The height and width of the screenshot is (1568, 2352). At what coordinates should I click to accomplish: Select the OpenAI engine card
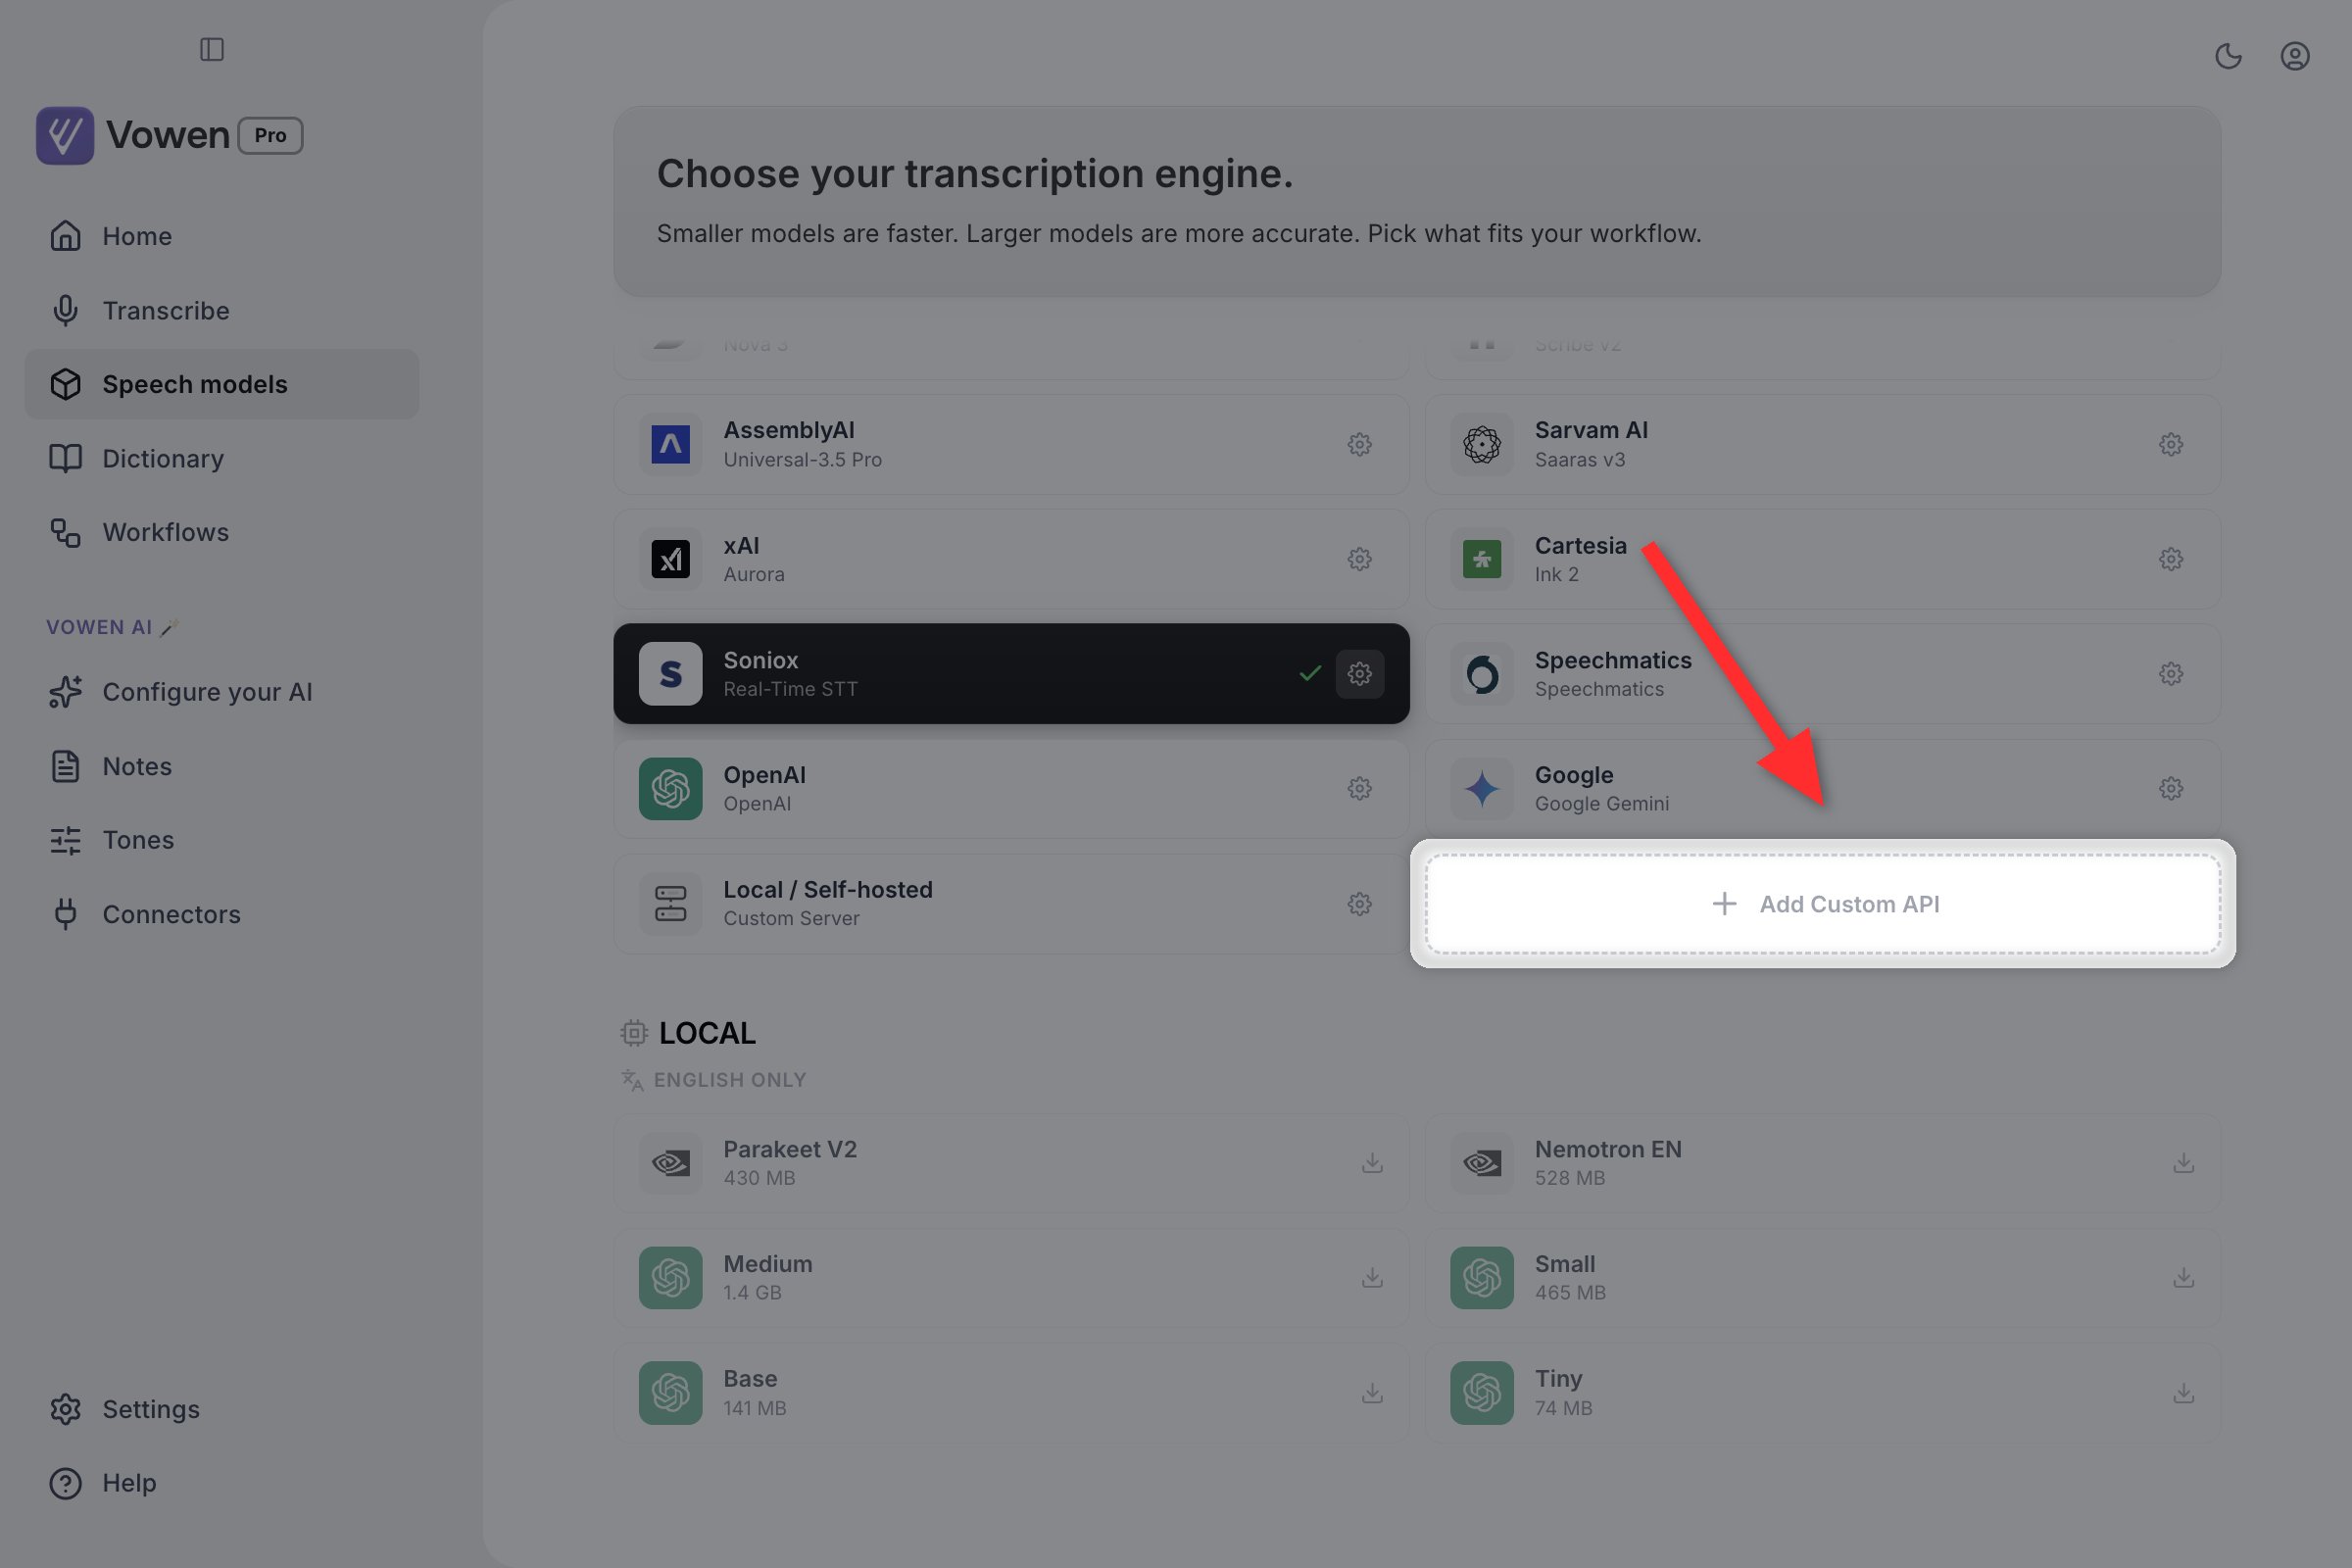tap(1011, 789)
